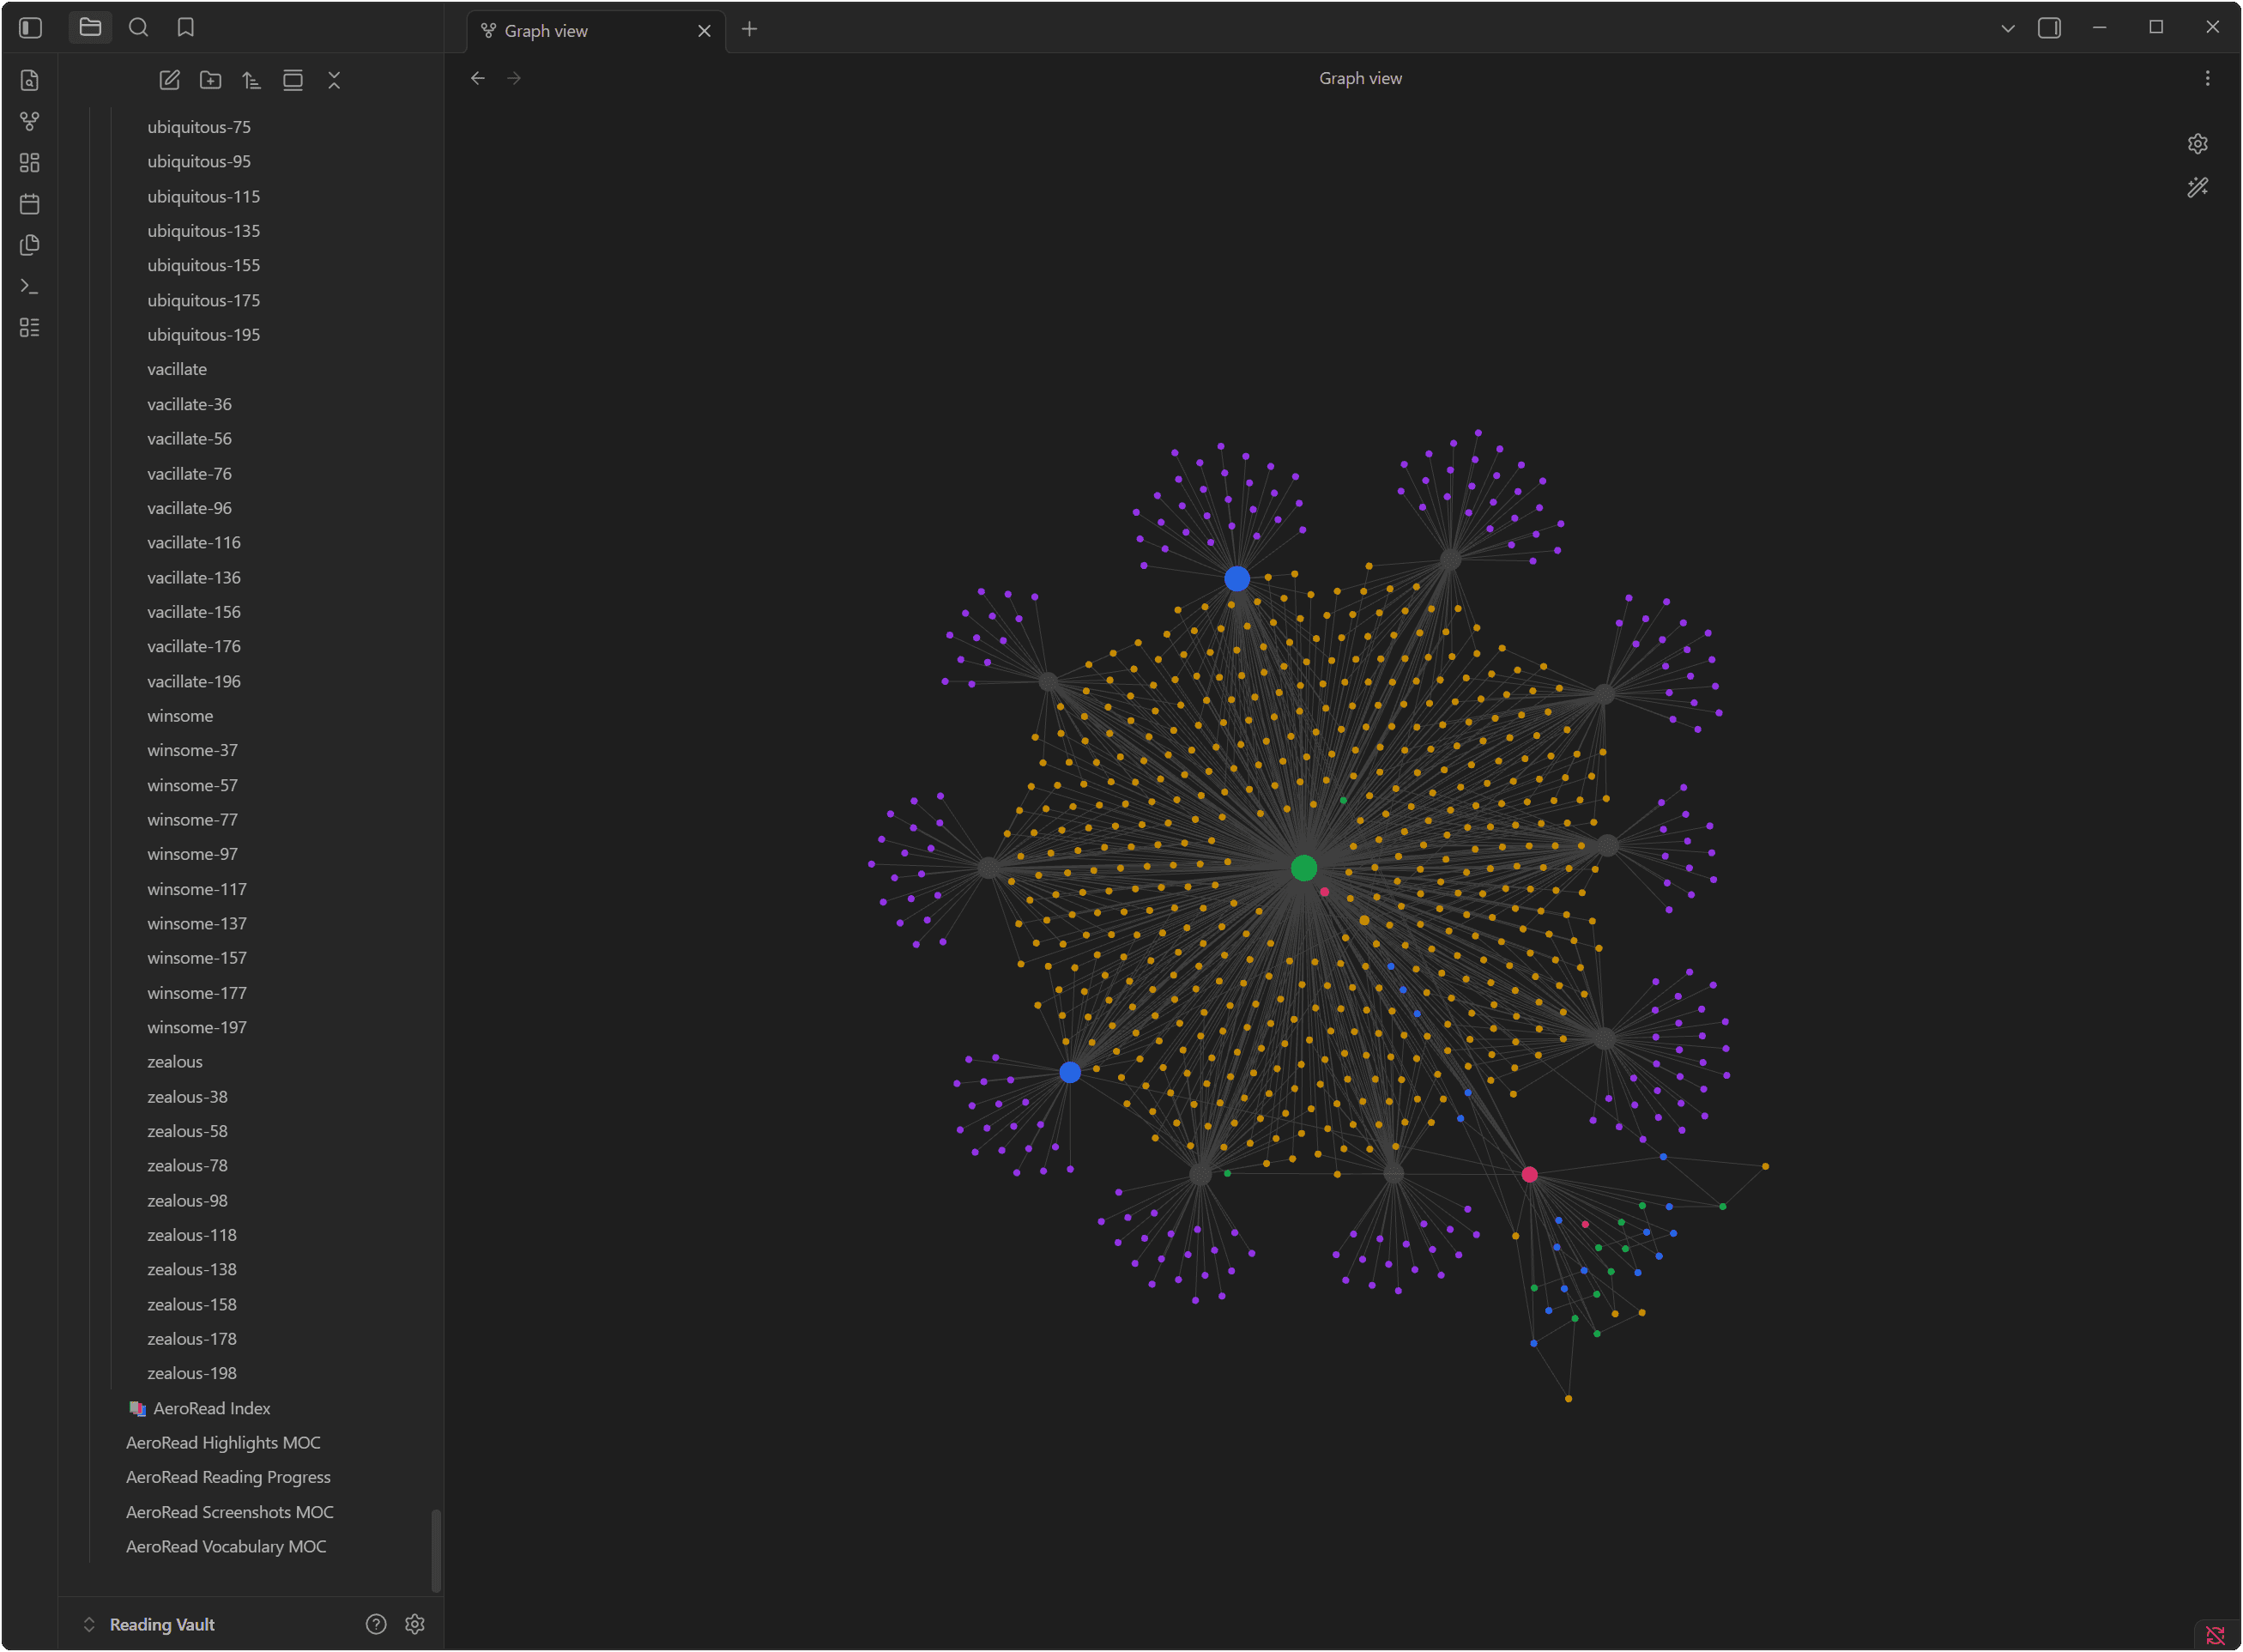2243x1652 pixels.
Task: Open the daily note calendar icon
Action: 29,203
